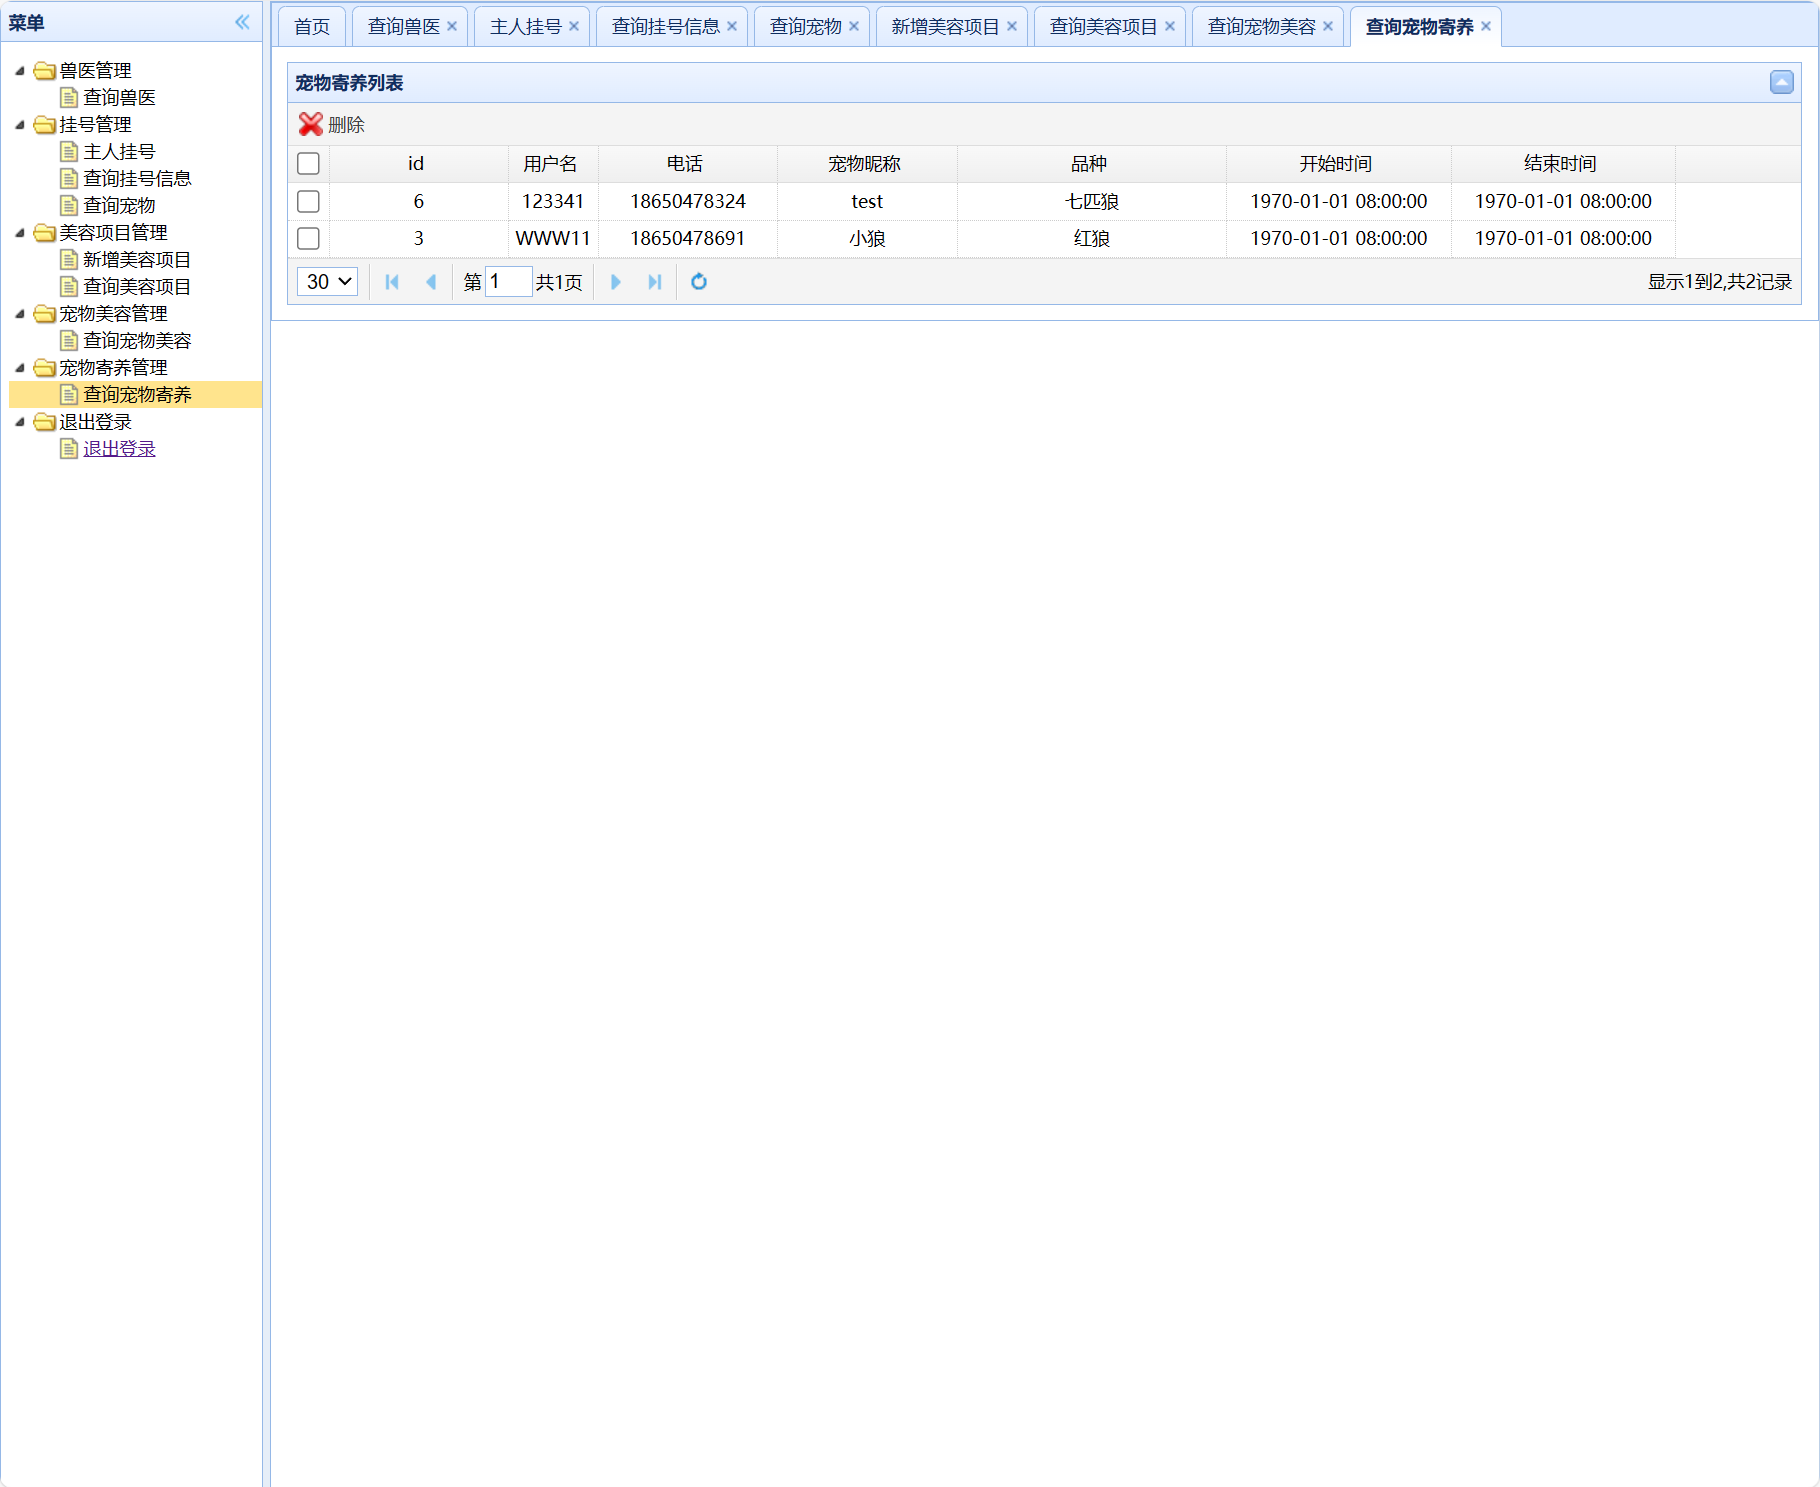The width and height of the screenshot is (1820, 1487).
Task: Switch to the 查询宠物美容 tab
Action: [1261, 26]
